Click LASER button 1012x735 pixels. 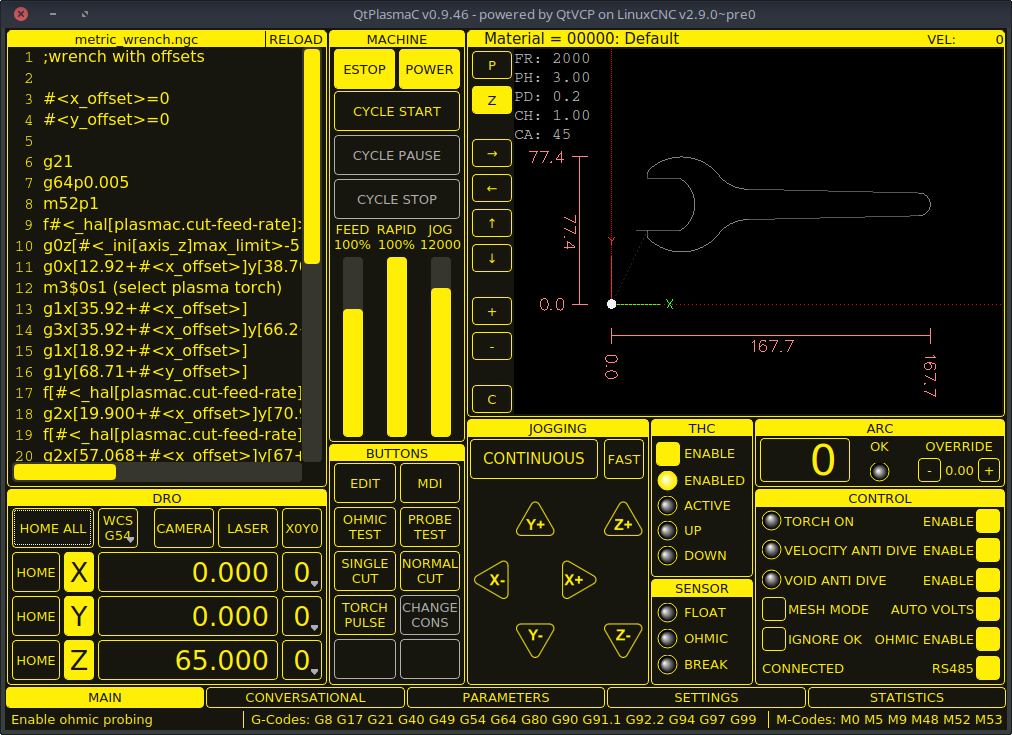(248, 528)
